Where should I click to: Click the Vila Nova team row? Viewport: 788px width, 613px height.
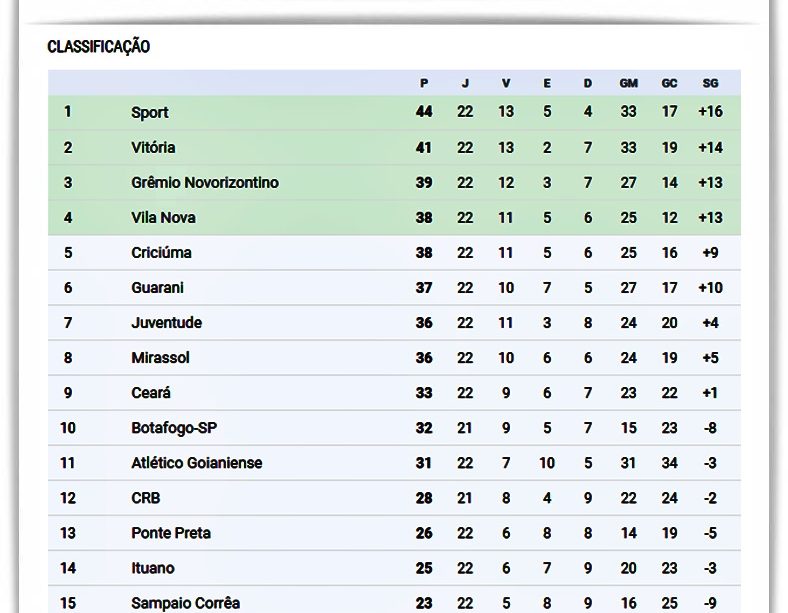tap(163, 217)
